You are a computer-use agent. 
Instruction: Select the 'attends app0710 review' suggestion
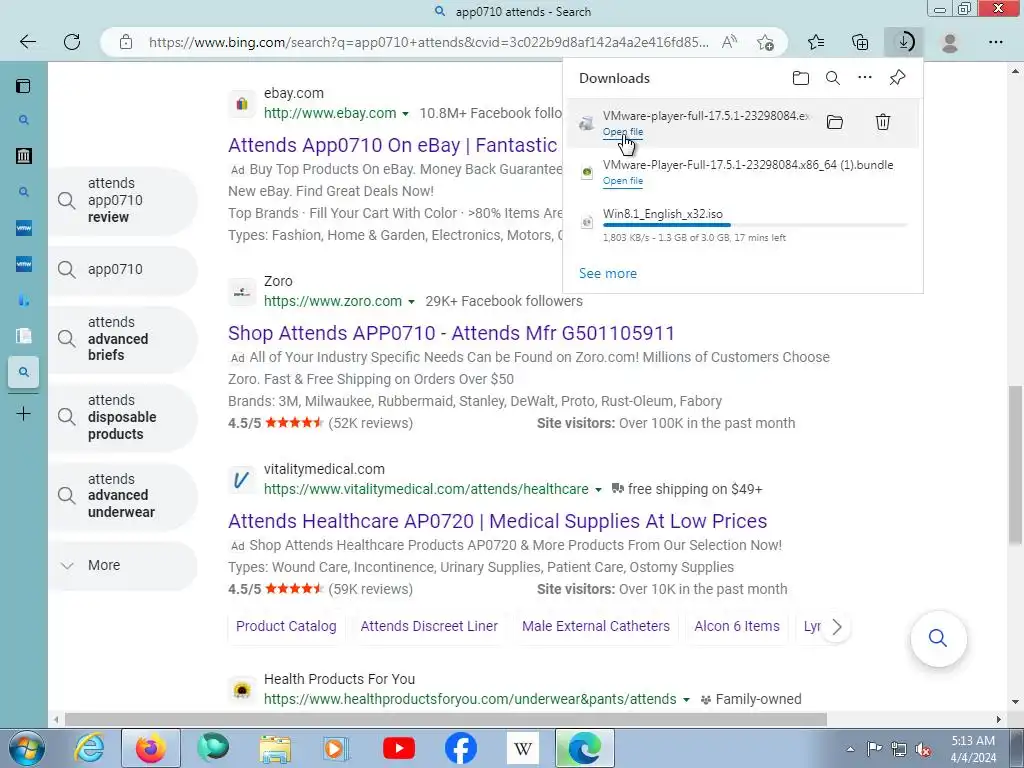coord(122,200)
